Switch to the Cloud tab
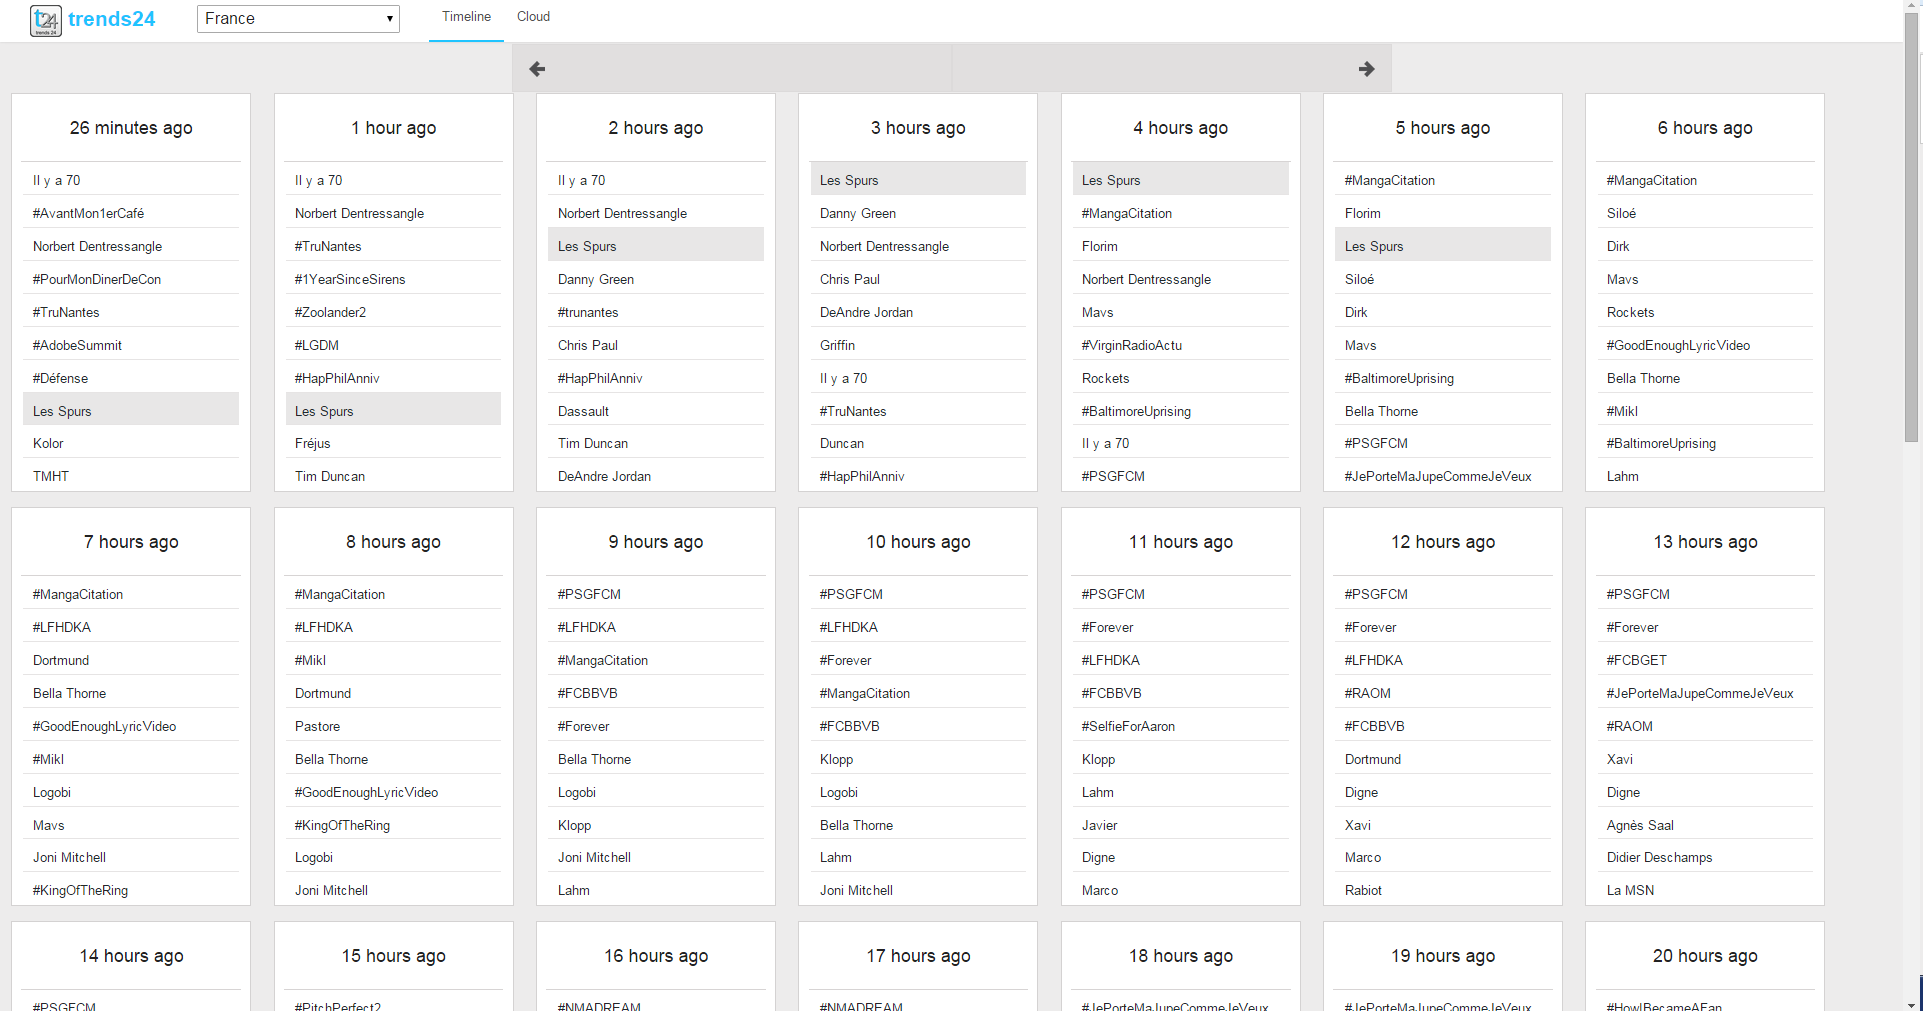The image size is (1923, 1011). click(x=533, y=17)
